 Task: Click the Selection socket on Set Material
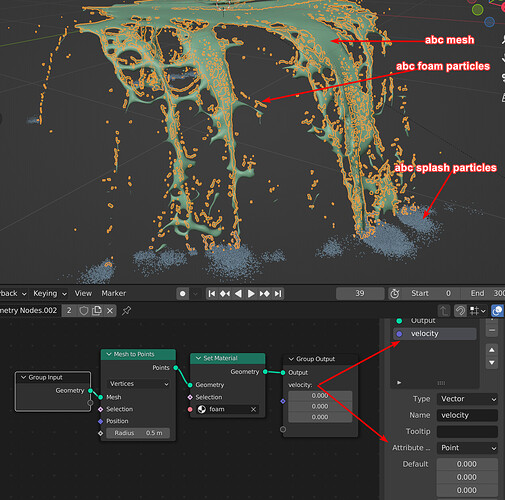point(190,397)
